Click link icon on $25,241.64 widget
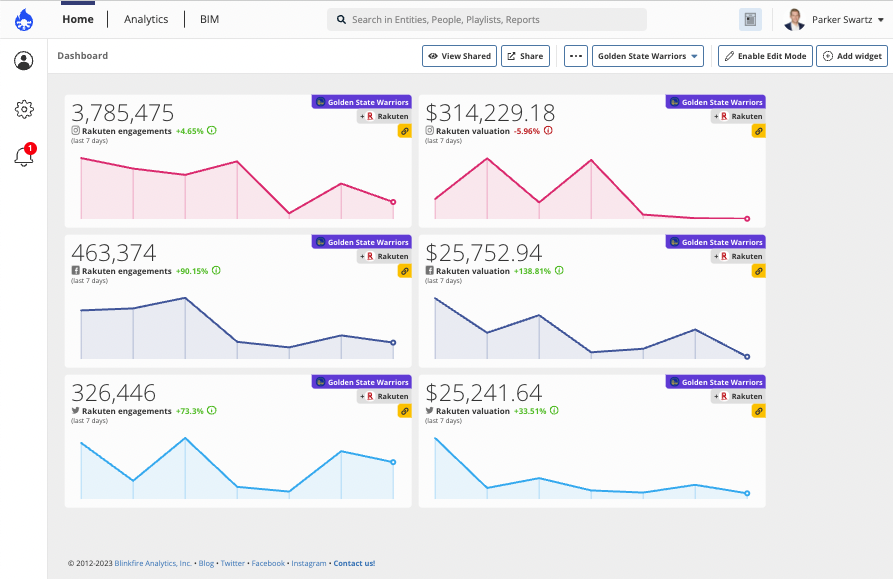Viewport: 893px width, 579px height. tap(759, 412)
